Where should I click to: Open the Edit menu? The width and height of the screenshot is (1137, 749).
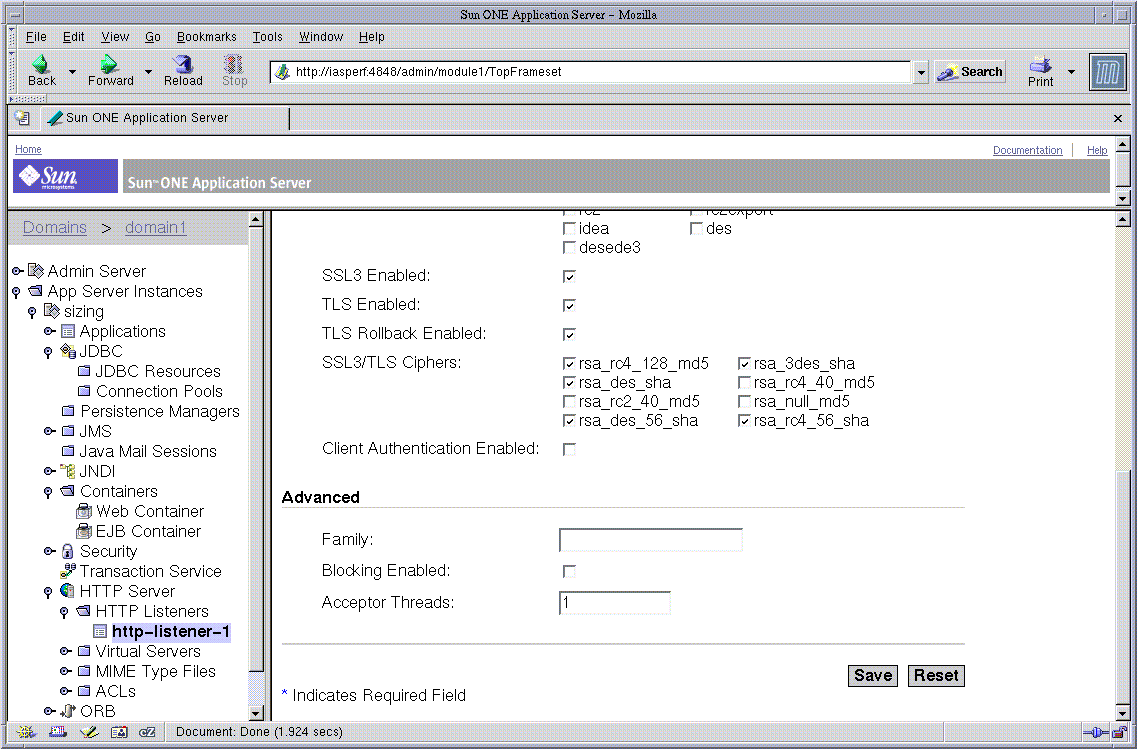click(73, 37)
